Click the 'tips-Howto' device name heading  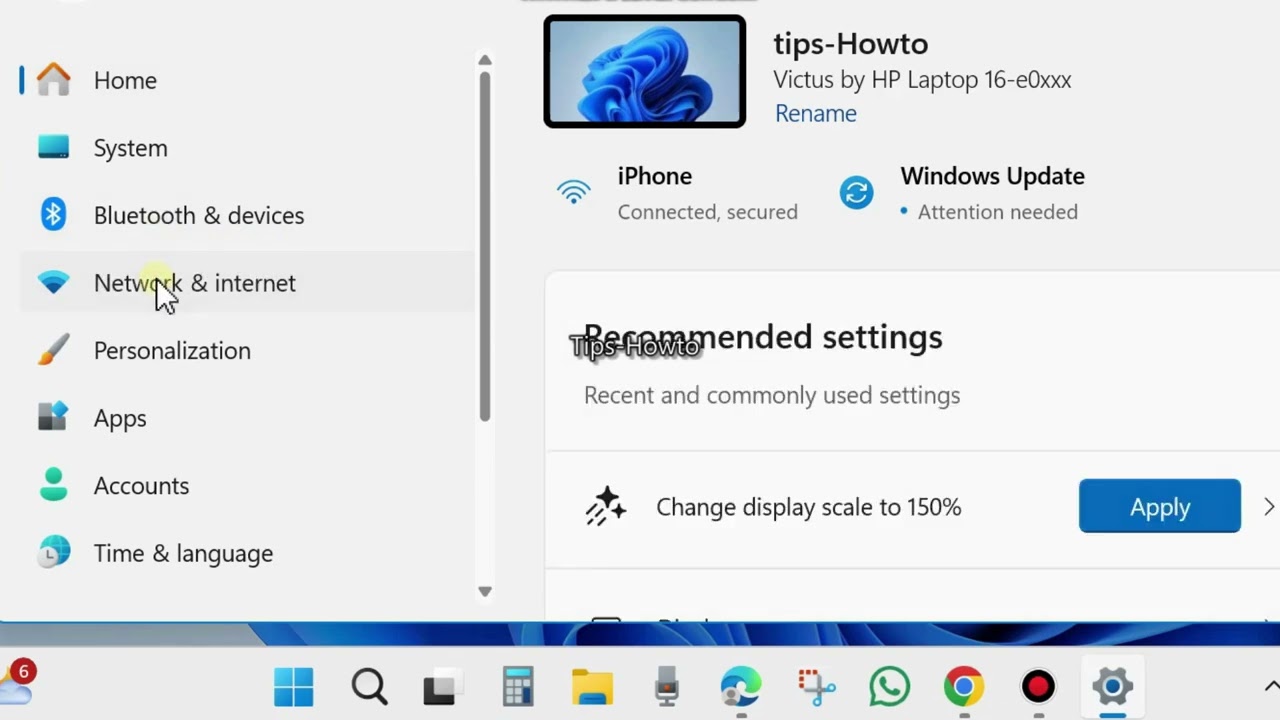(851, 43)
